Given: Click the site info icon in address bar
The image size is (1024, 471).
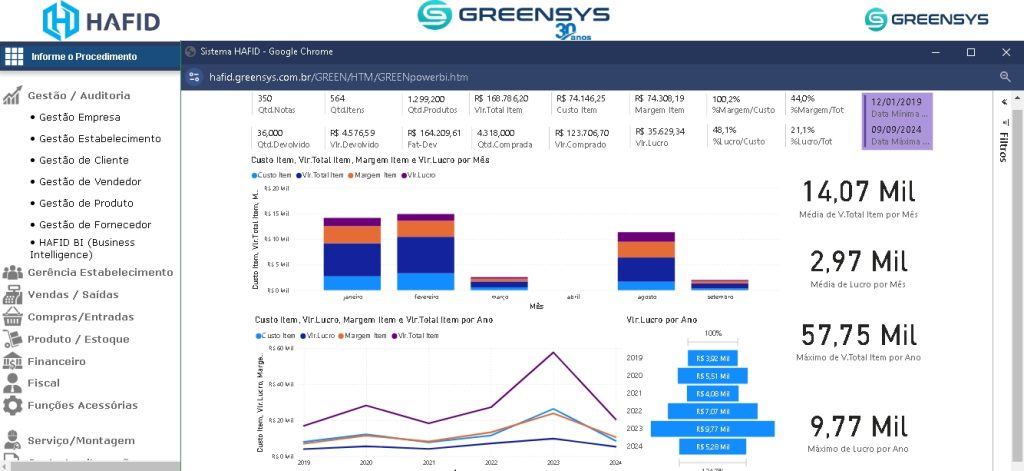Looking at the screenshot, I should [194, 77].
